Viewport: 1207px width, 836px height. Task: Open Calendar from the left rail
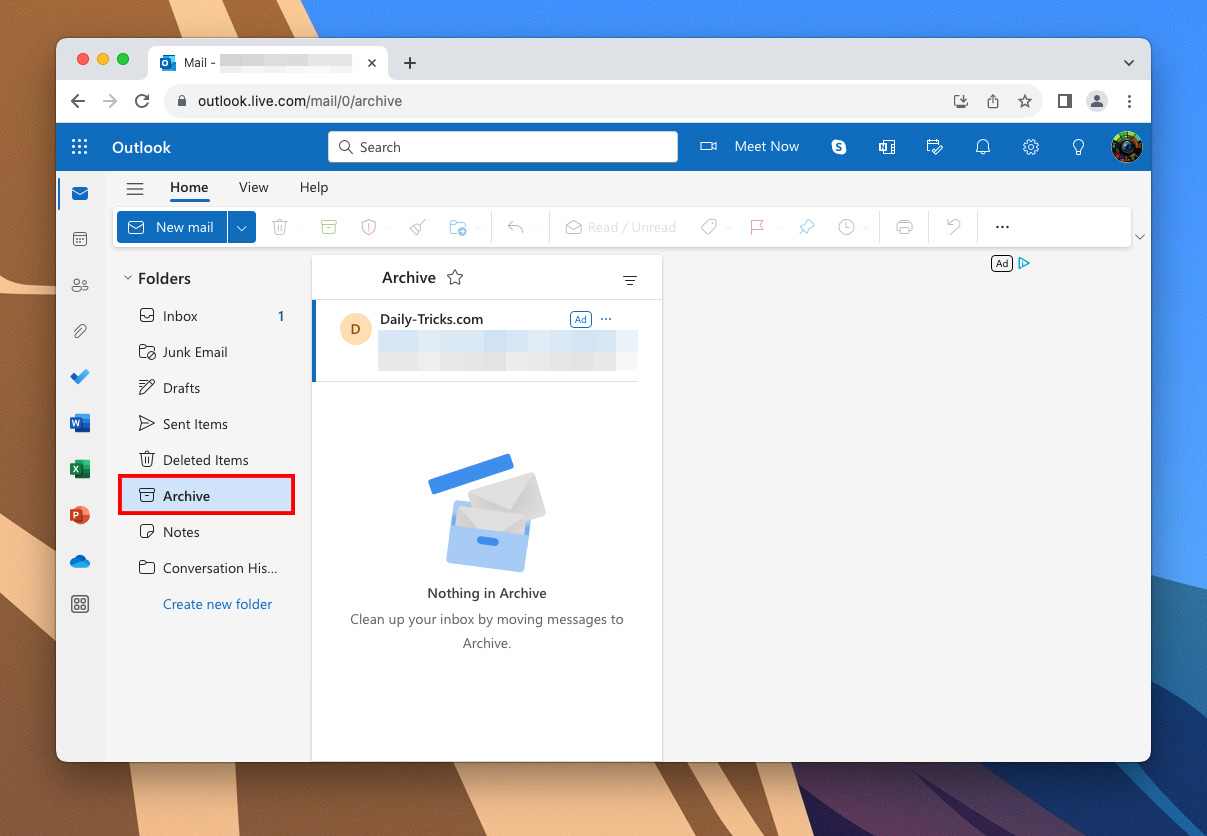coord(80,239)
